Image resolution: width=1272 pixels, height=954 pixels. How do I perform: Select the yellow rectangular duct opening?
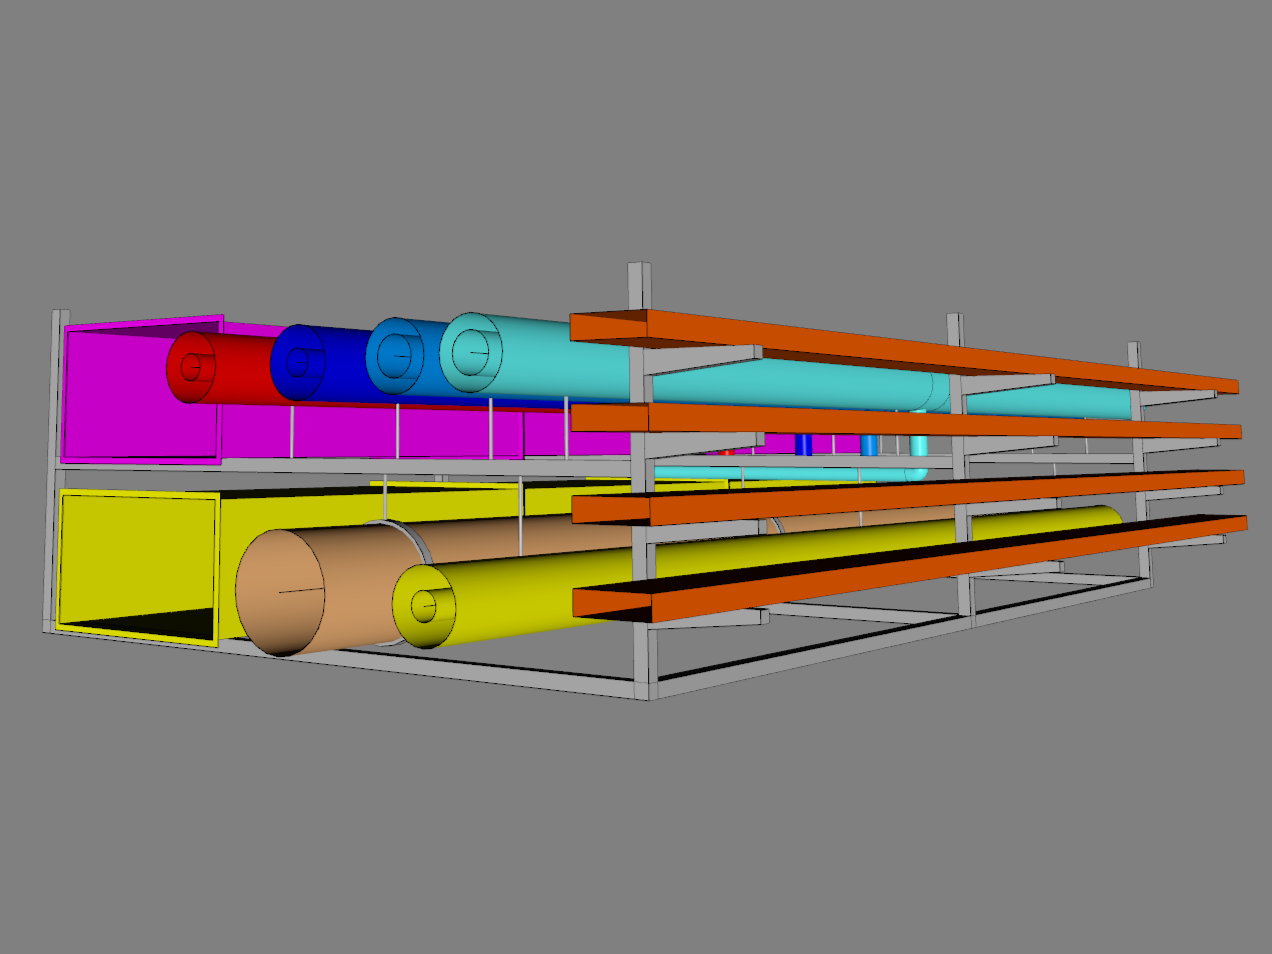[138, 567]
